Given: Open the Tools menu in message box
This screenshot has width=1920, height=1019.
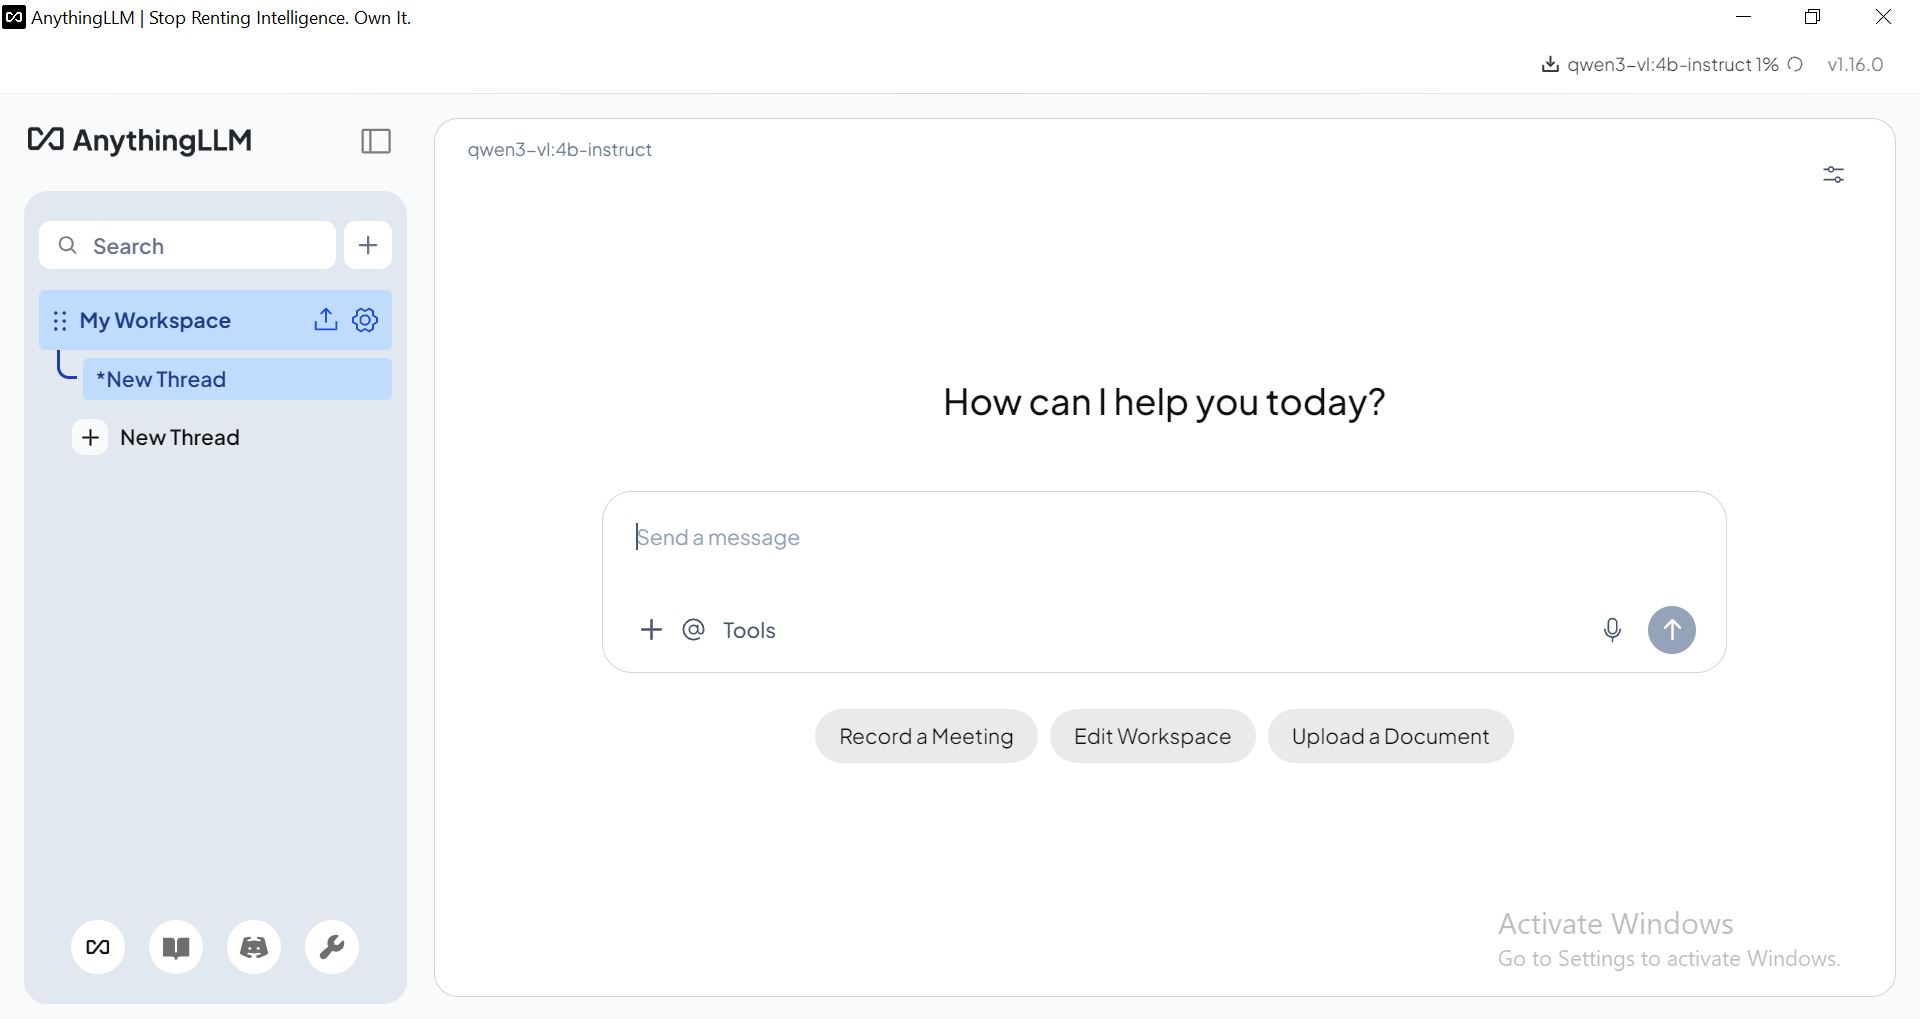Looking at the screenshot, I should tap(749, 630).
